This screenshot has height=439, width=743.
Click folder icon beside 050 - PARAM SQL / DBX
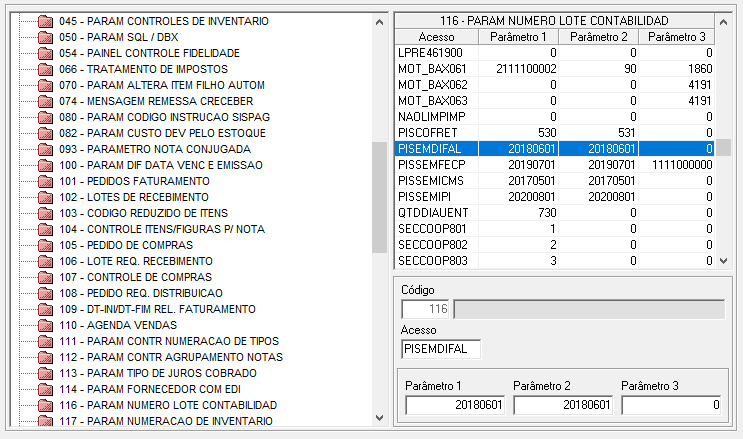pyautogui.click(x=45, y=37)
